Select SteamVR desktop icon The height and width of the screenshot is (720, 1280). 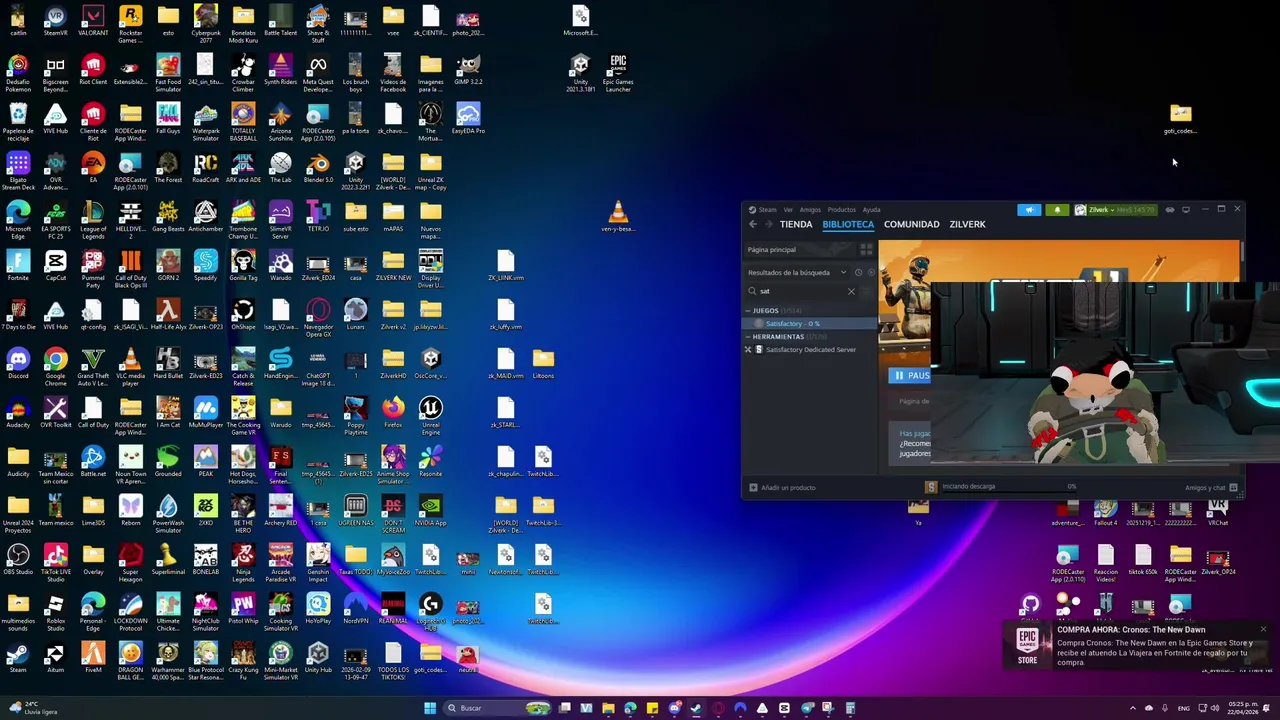(x=55, y=21)
